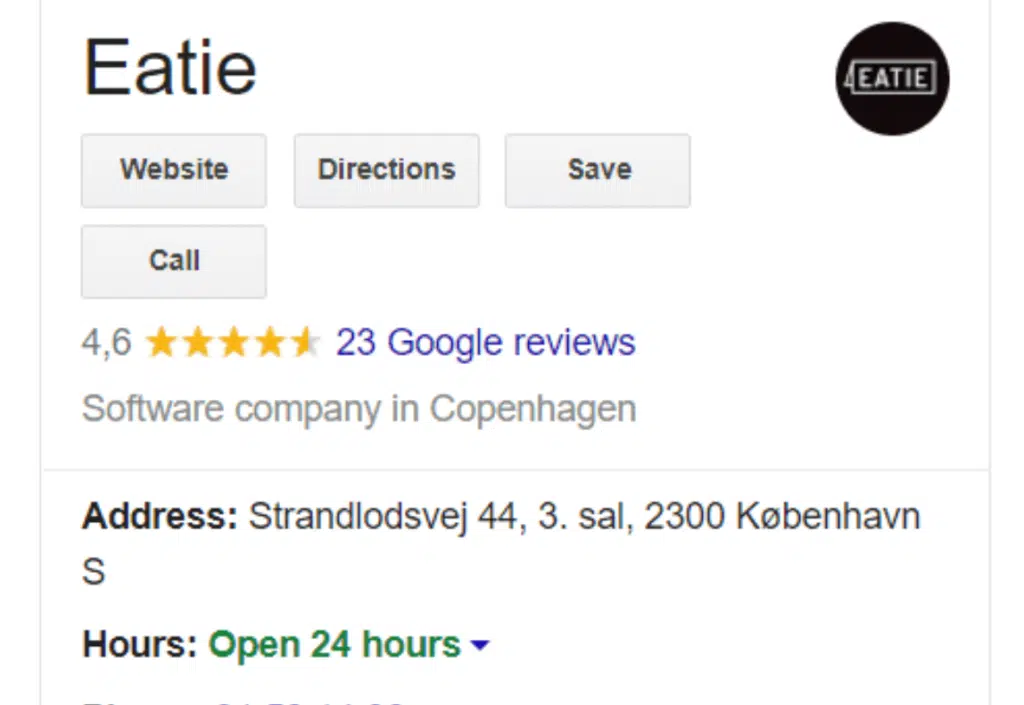The height and width of the screenshot is (705, 1024).
Task: Click the fourth gold rating star
Action: 269,343
